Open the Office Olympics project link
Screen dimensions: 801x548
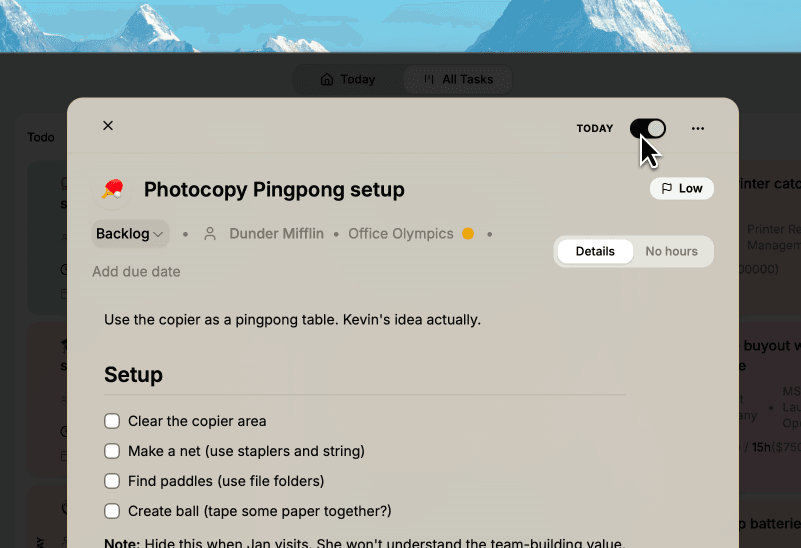tap(400, 234)
